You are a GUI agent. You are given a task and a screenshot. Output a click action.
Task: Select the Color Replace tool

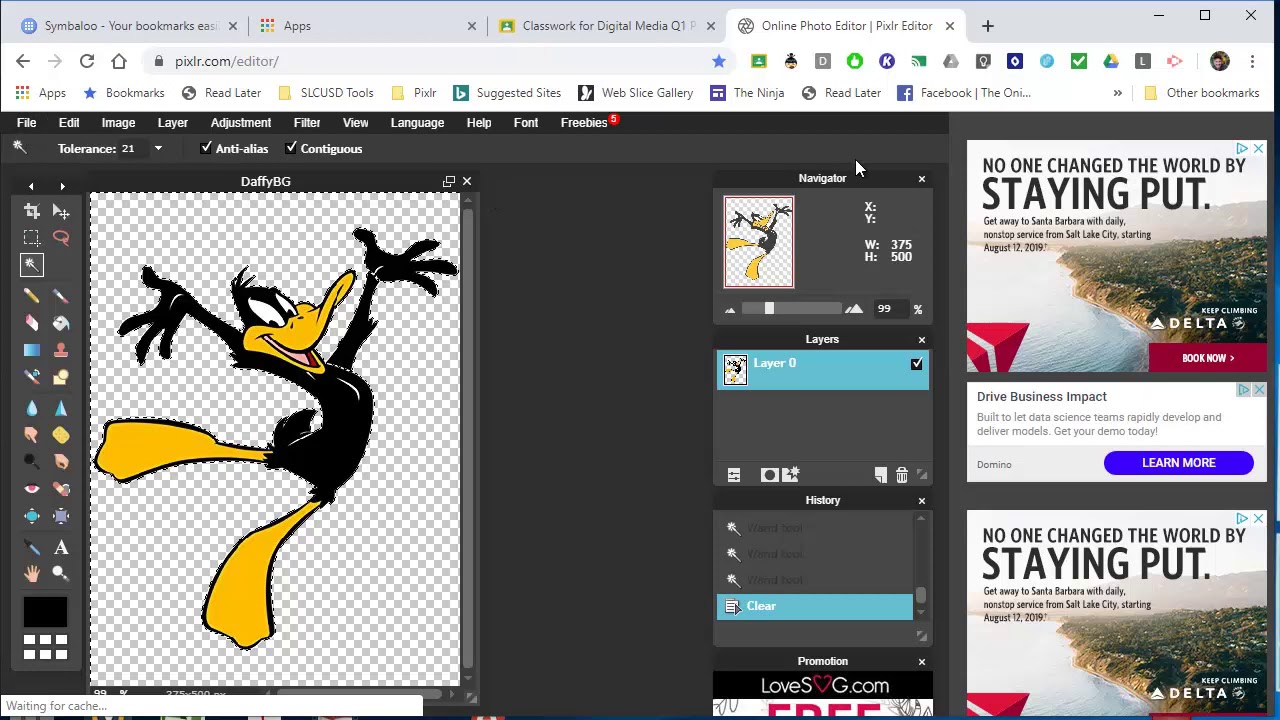tap(32, 377)
